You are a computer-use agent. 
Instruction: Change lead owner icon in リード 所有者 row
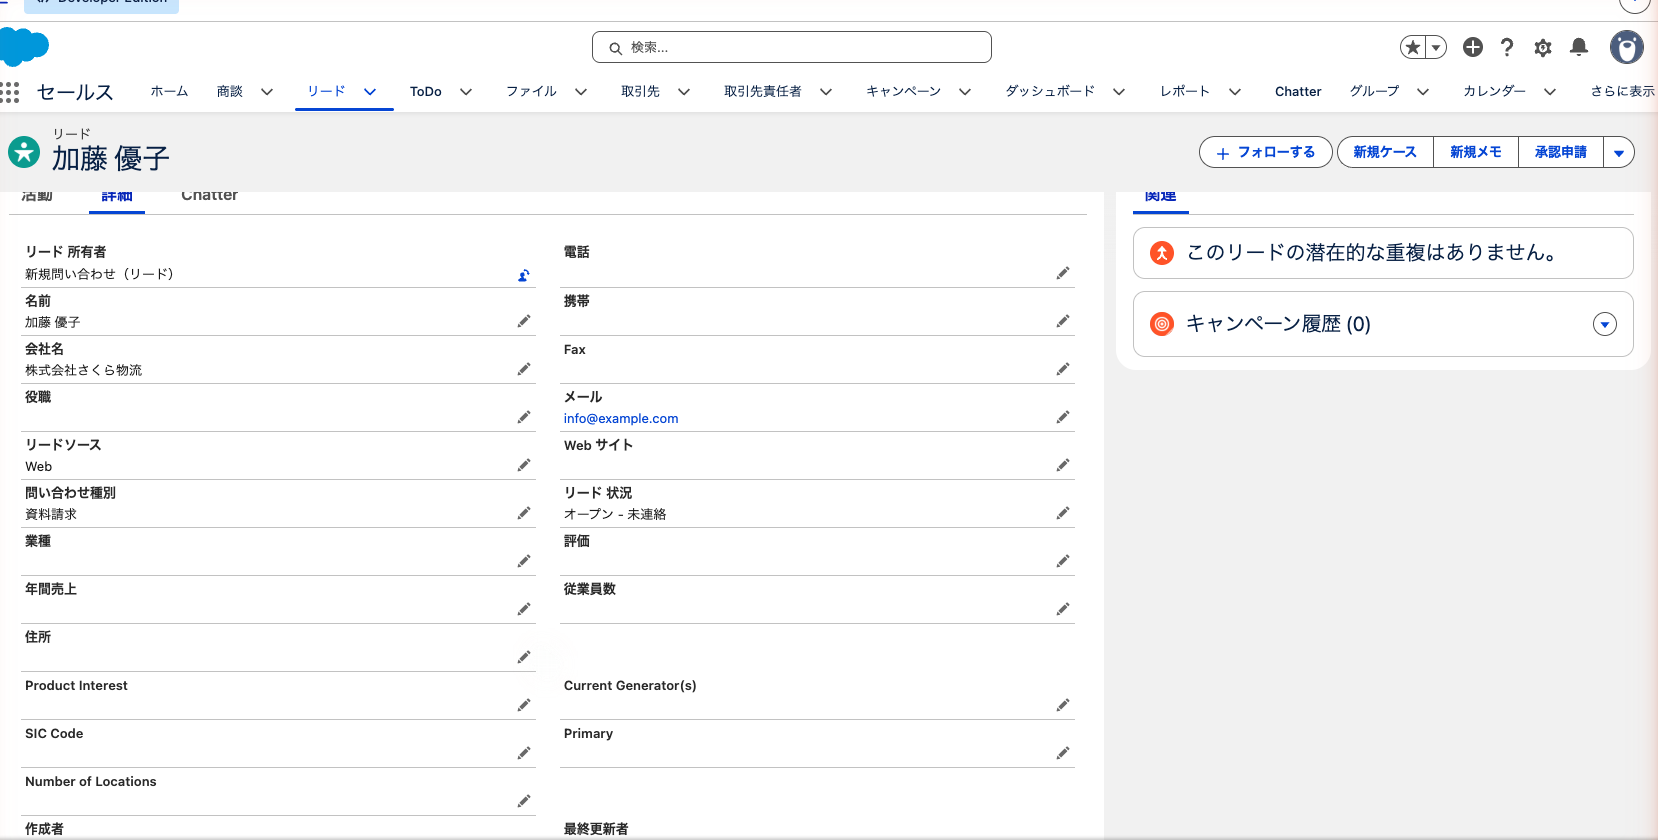(523, 275)
